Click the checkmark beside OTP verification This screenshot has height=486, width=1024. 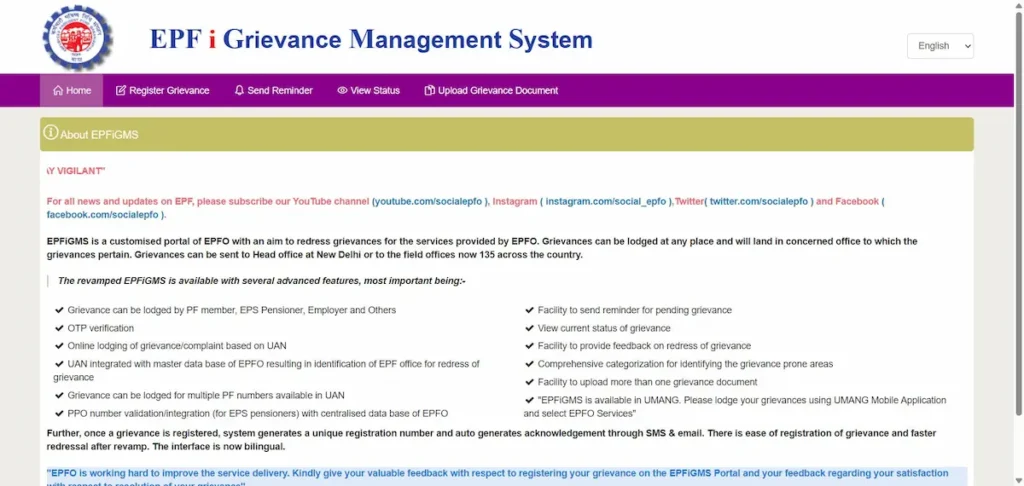coord(59,328)
